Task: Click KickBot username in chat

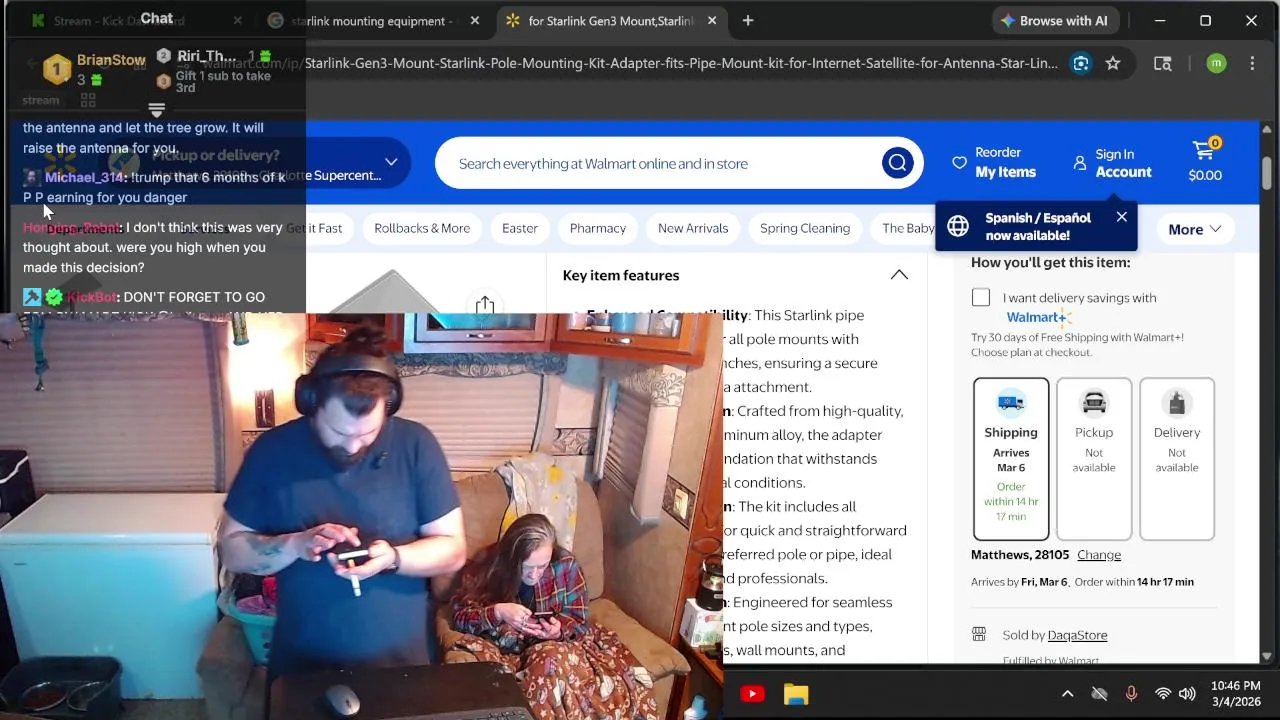Action: point(92,297)
